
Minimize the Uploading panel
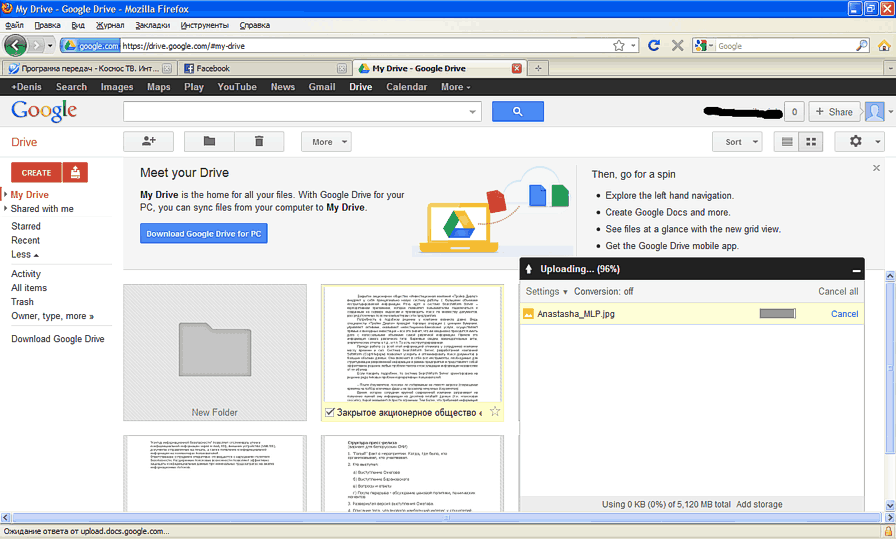tap(856, 270)
